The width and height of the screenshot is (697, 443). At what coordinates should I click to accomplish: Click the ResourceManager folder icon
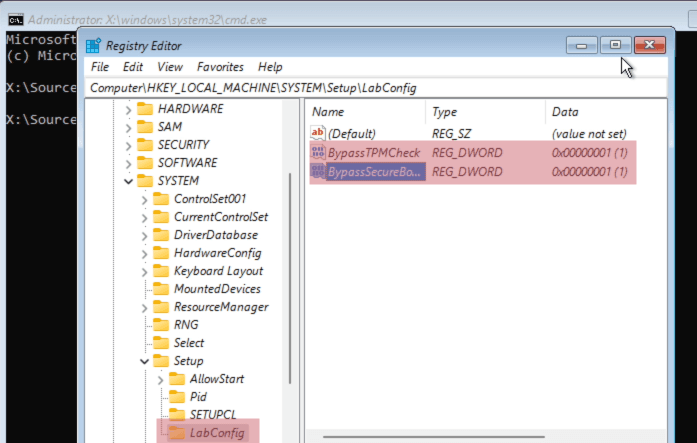(x=161, y=307)
